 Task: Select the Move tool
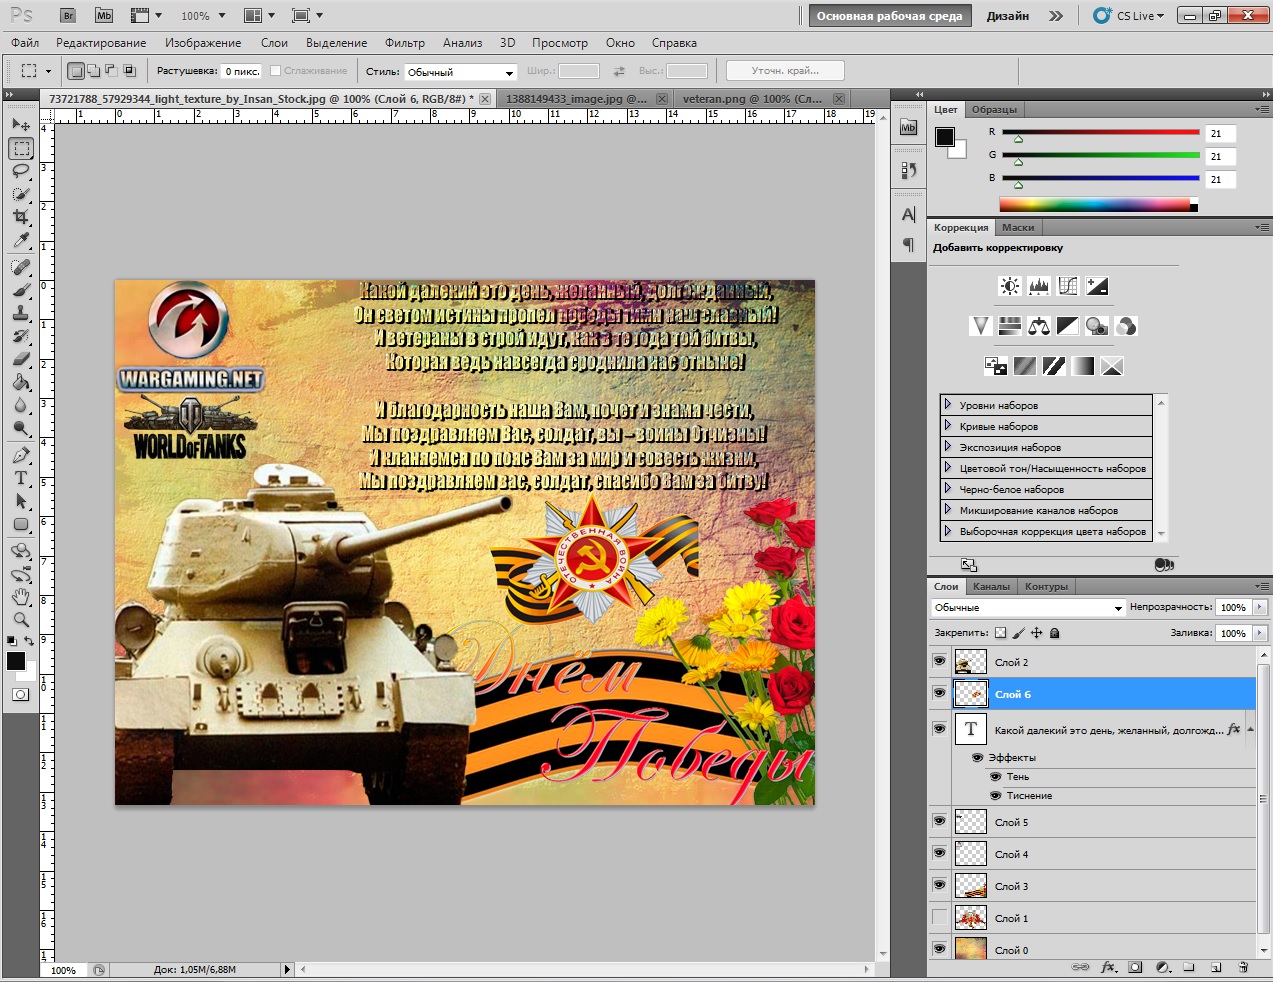tap(21, 125)
